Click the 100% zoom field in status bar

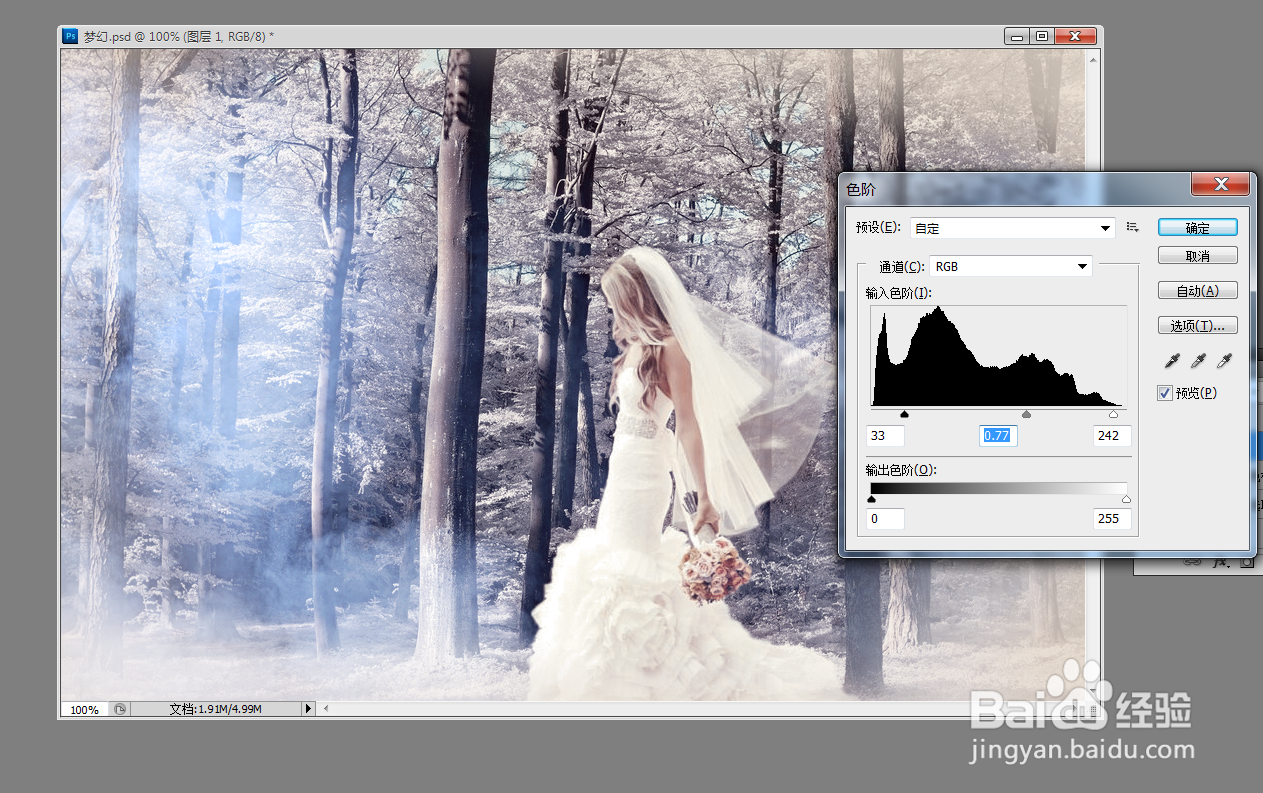84,709
